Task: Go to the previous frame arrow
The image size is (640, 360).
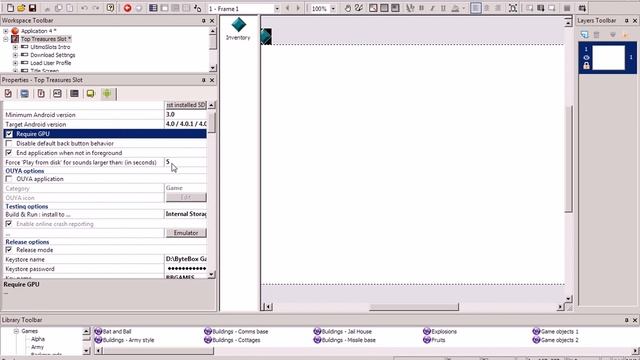Action: [x=287, y=8]
